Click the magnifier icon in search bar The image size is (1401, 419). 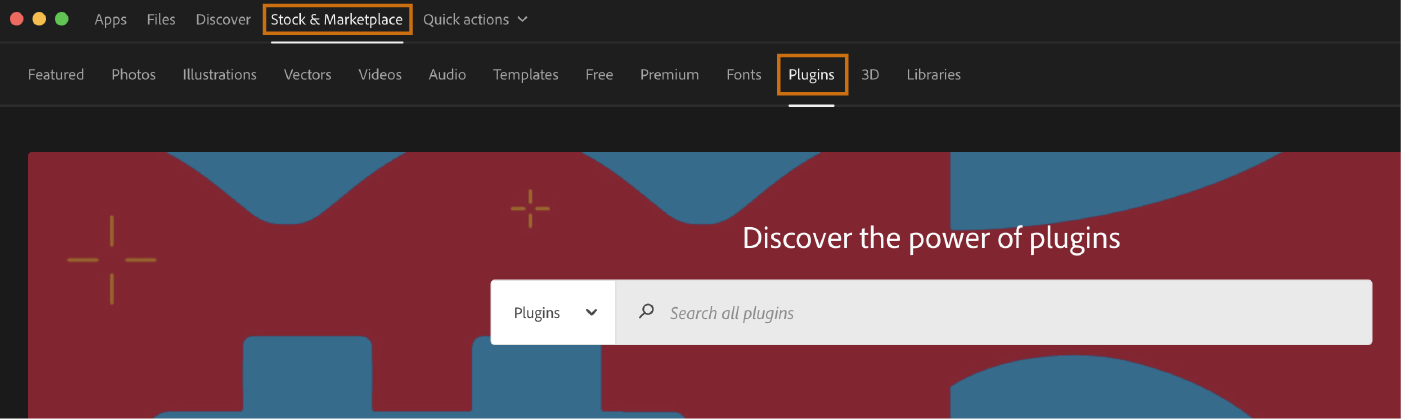647,312
